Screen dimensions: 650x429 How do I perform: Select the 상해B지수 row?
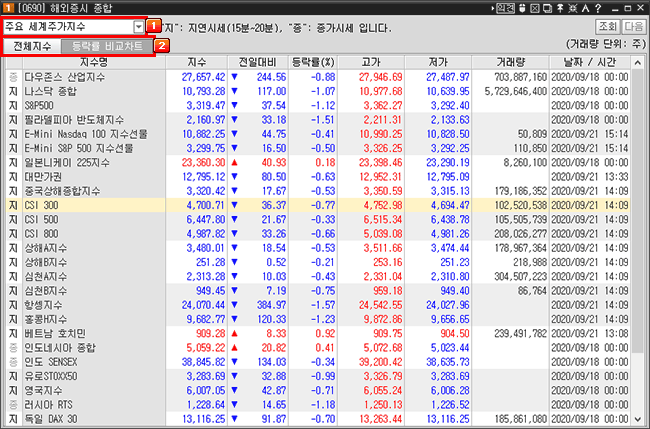(318, 262)
